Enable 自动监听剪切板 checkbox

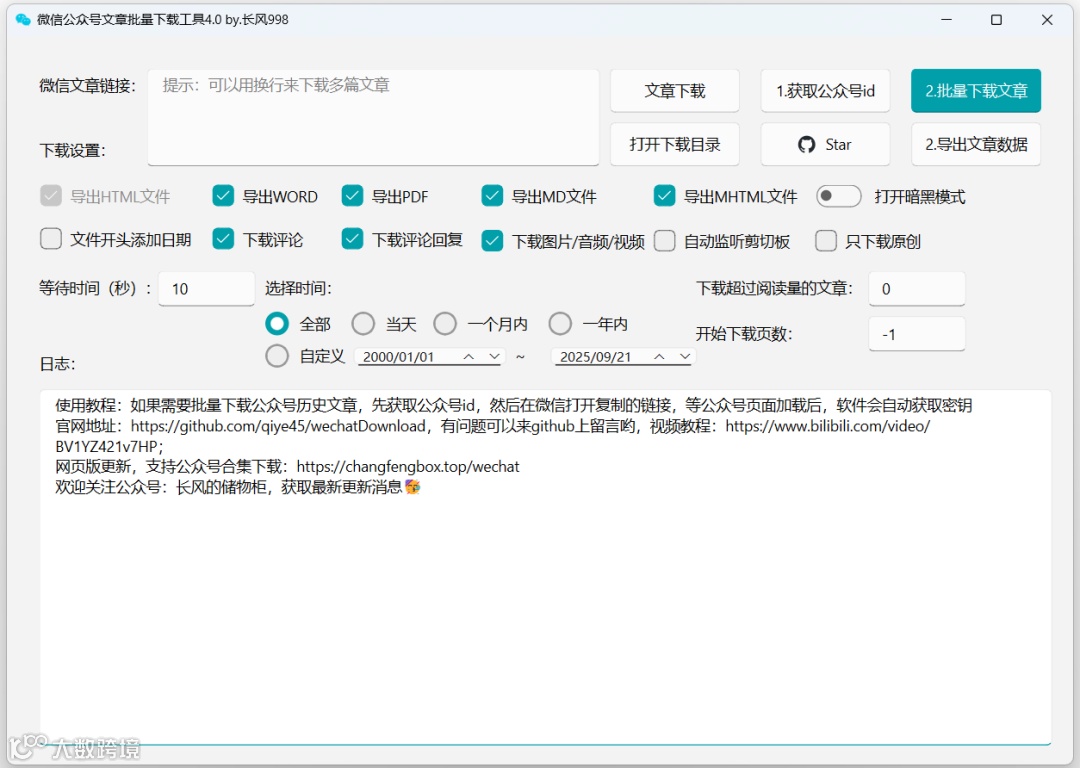[x=664, y=241]
